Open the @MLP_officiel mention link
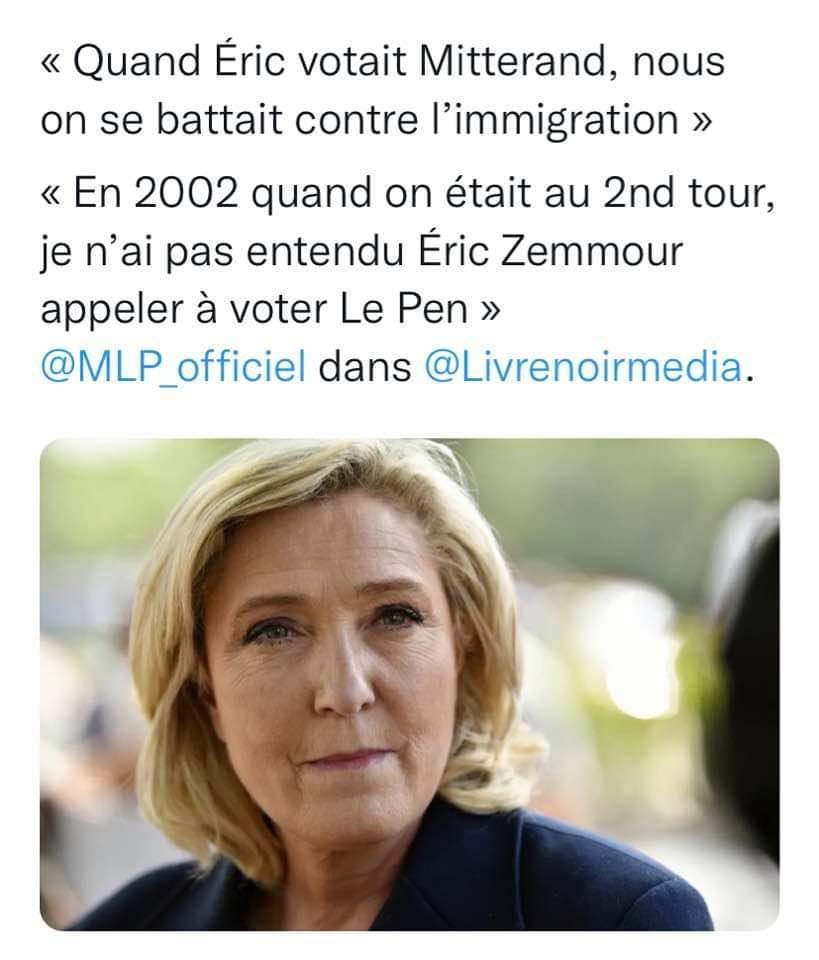 tap(173, 367)
